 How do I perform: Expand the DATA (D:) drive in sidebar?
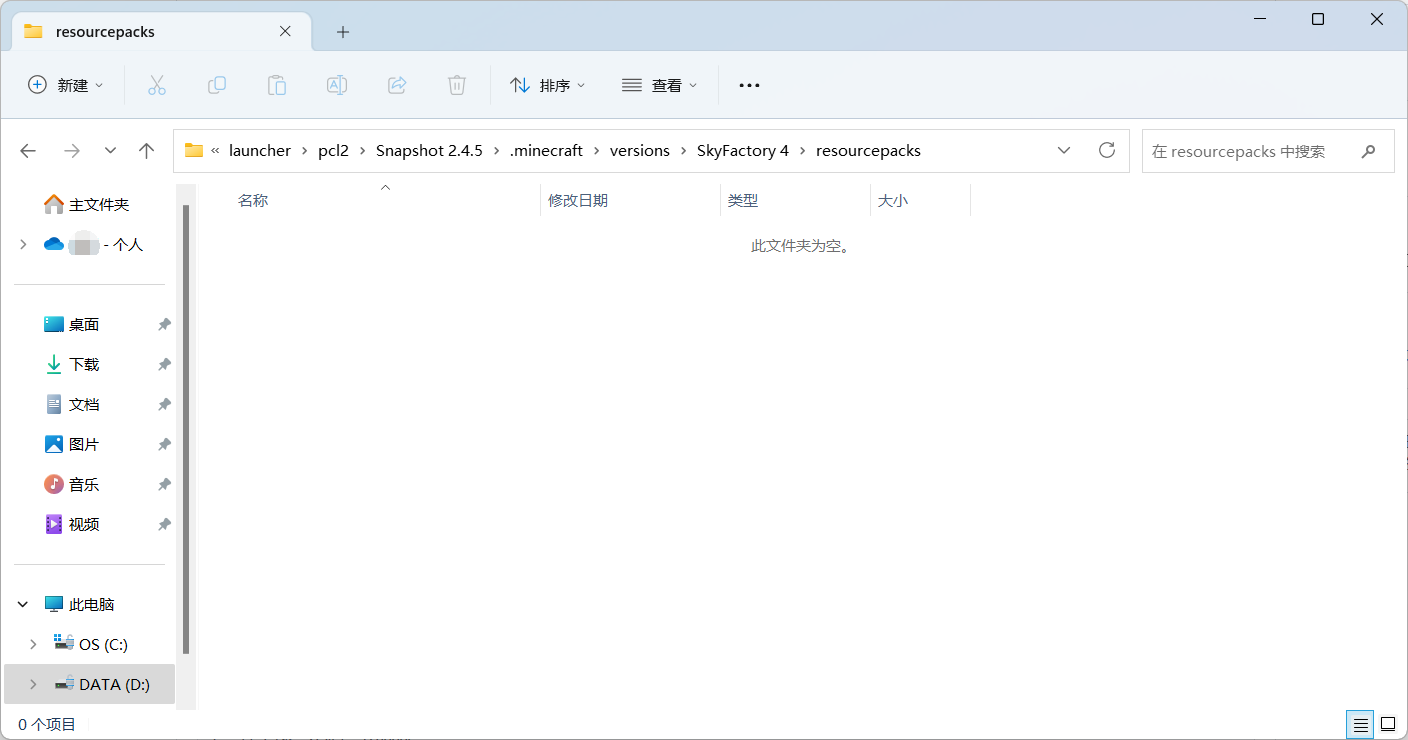click(x=33, y=684)
